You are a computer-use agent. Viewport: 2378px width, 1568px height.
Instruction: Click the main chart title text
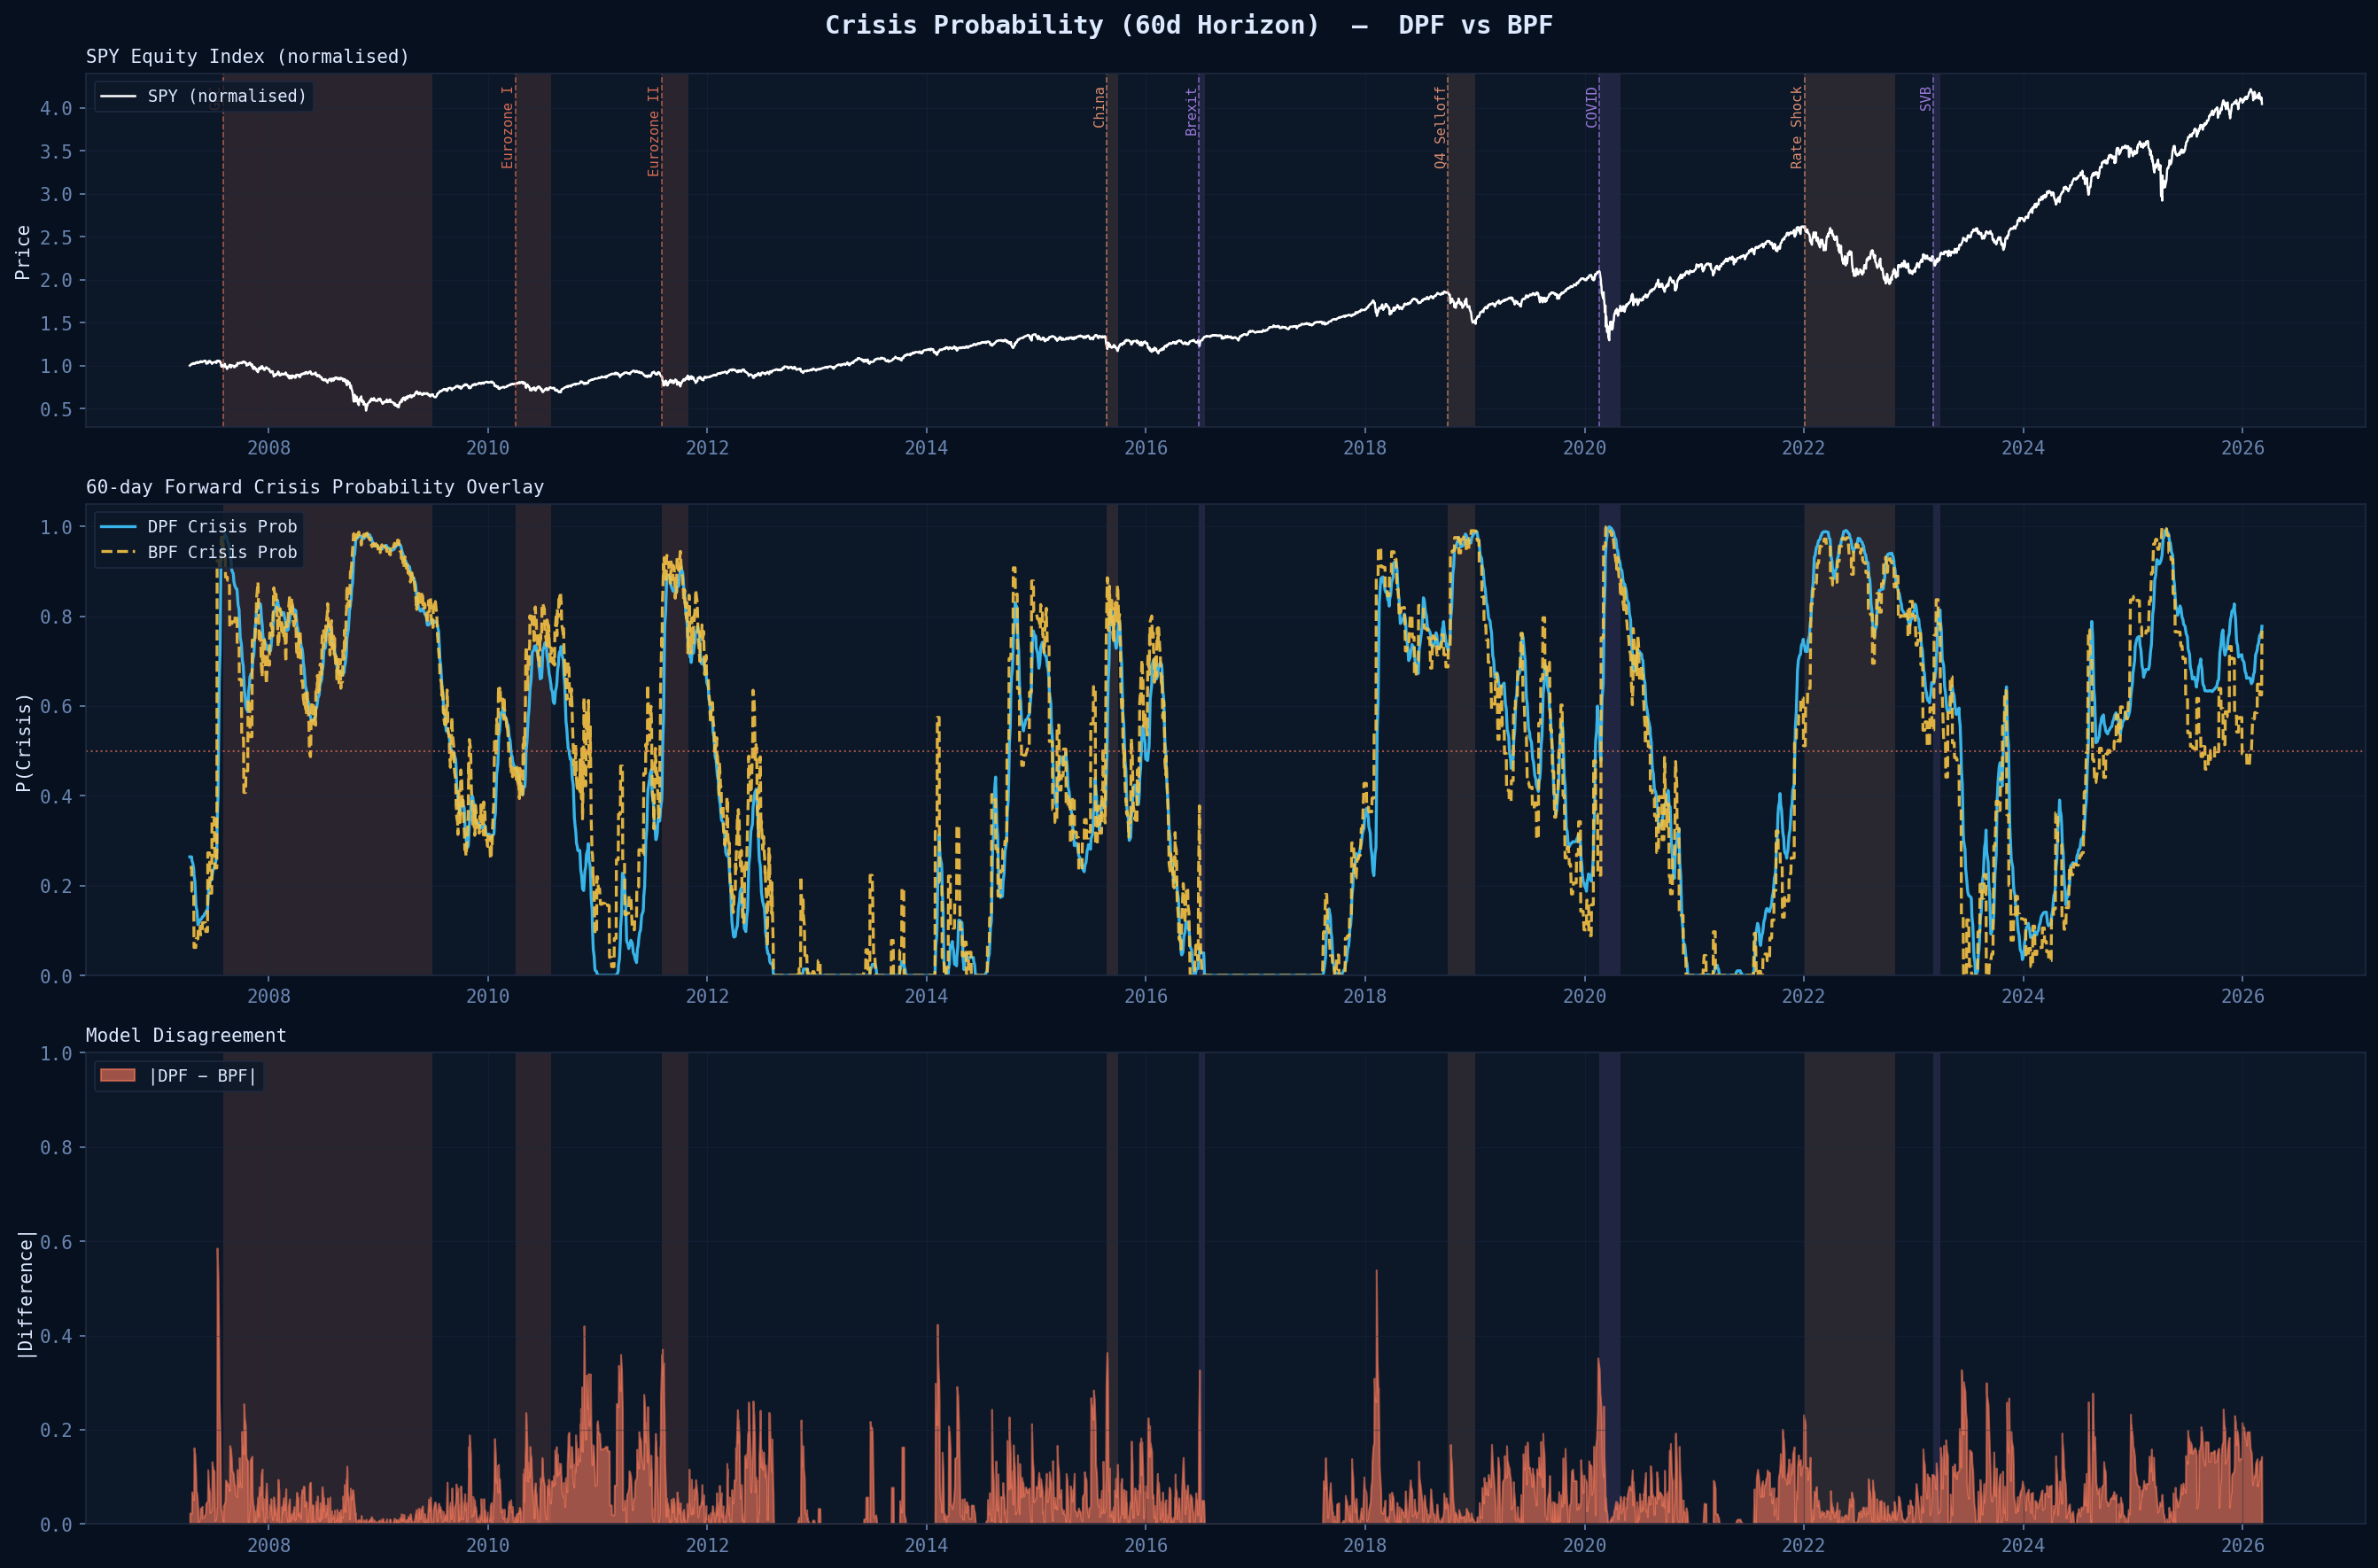[1188, 25]
